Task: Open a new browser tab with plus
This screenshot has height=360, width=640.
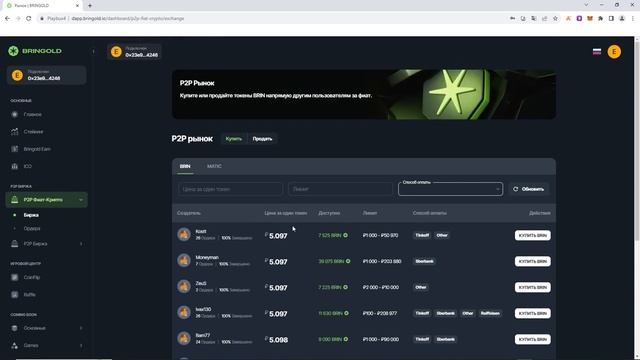Action: pyautogui.click(x=90, y=6)
